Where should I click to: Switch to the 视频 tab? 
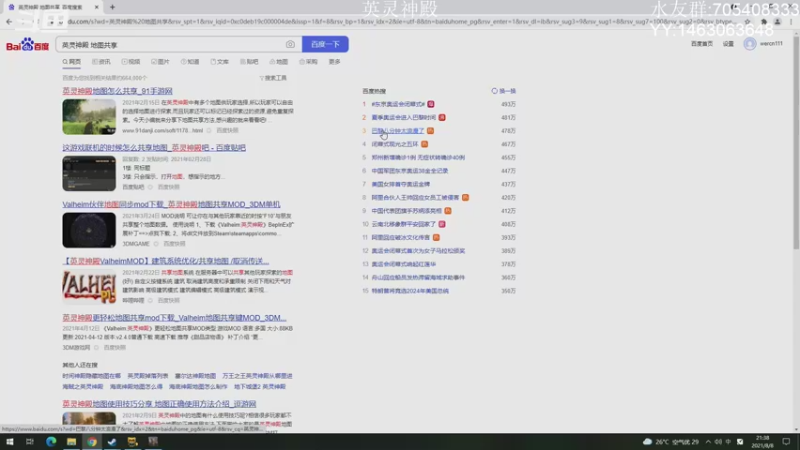[x=131, y=62]
